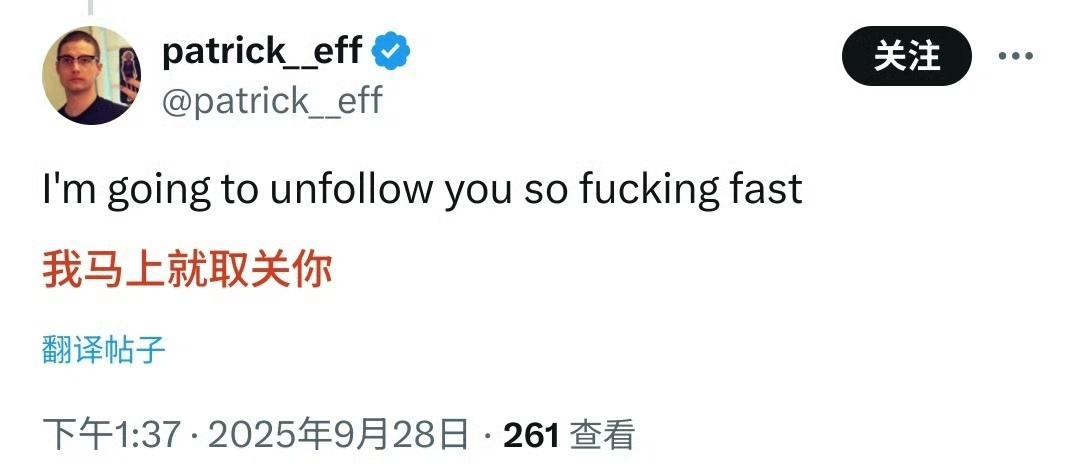Click the bold patrick__eff display name

coord(262,51)
